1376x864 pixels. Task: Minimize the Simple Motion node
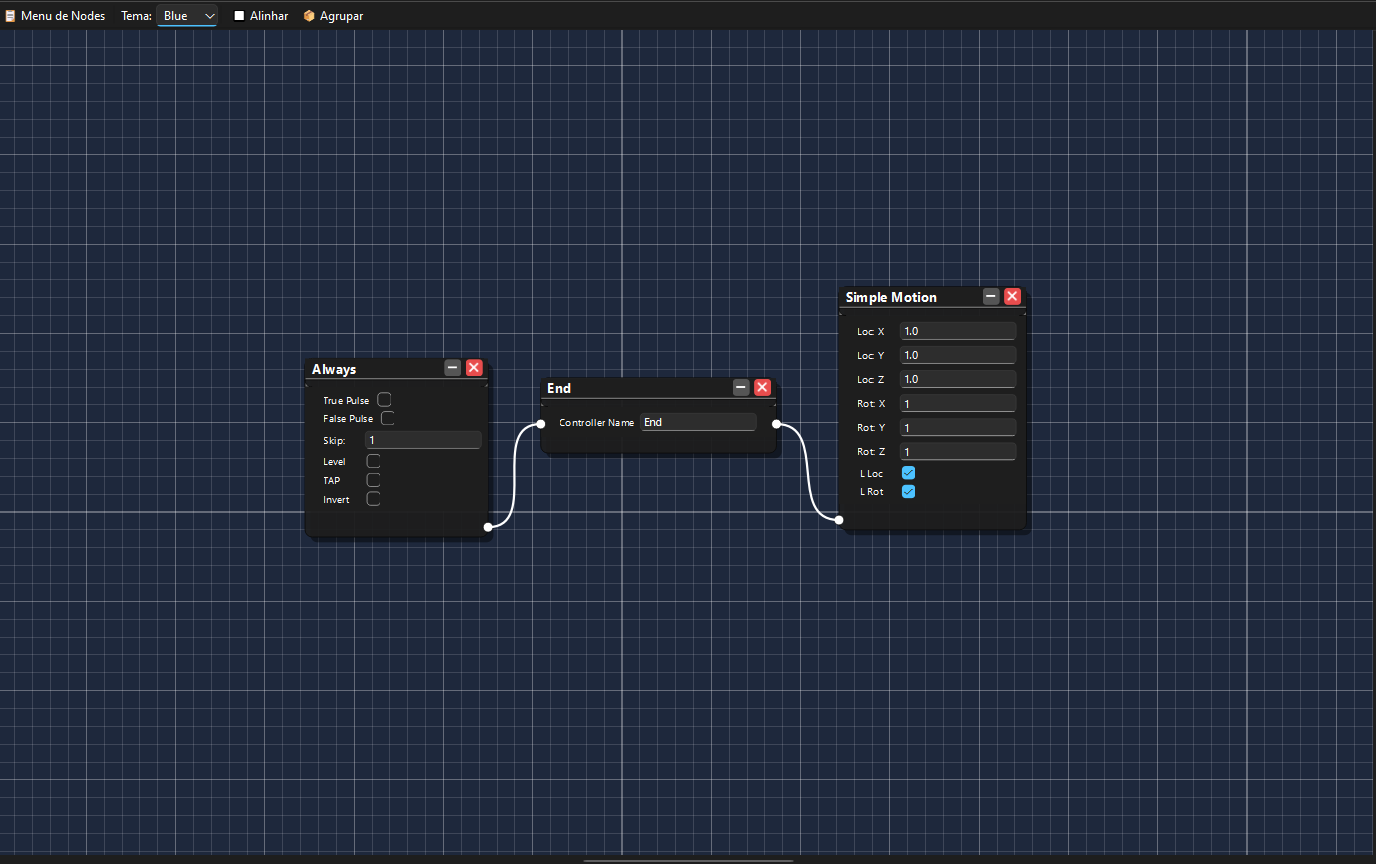click(x=991, y=296)
